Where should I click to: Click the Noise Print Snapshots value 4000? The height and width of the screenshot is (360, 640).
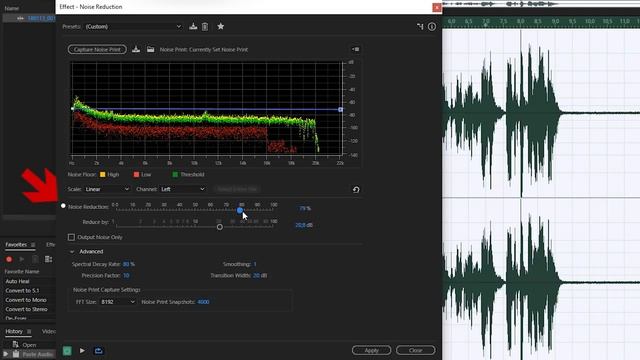coord(203,302)
